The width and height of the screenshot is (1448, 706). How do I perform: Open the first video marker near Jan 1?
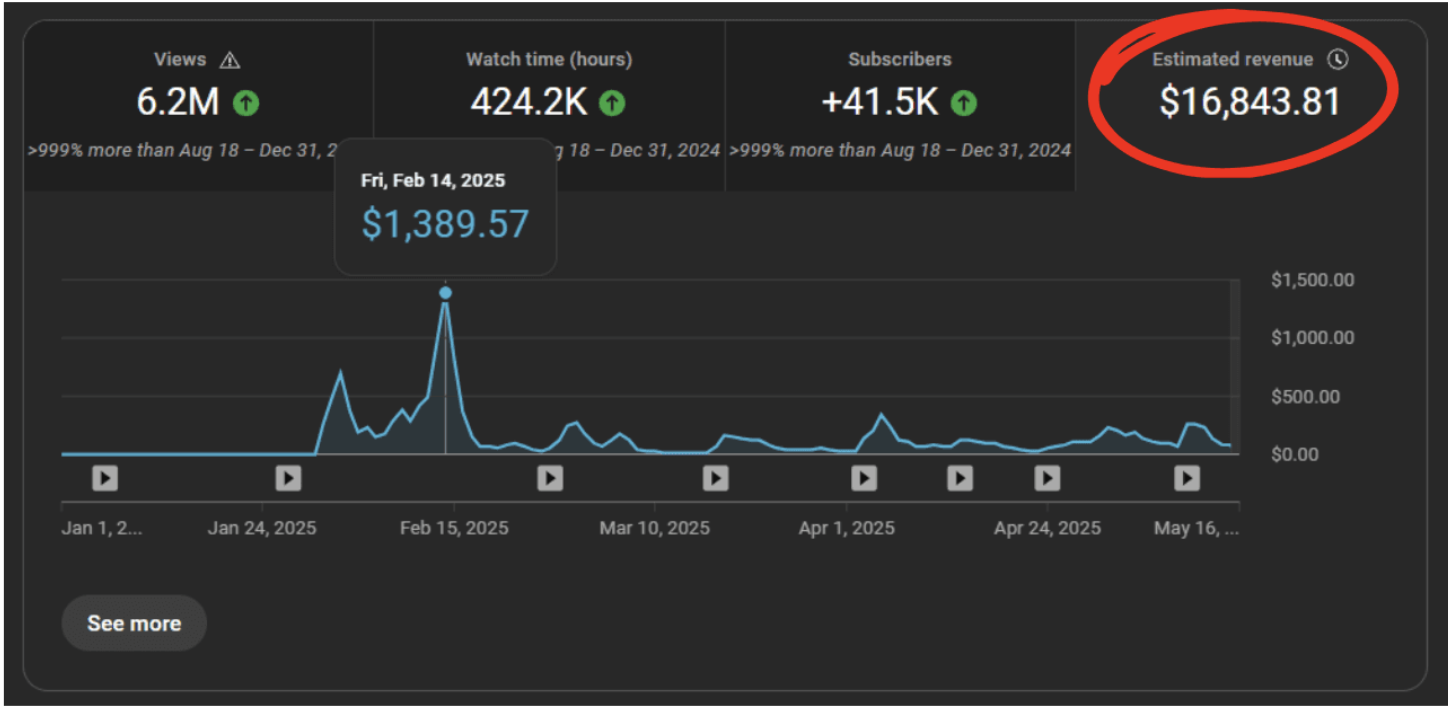click(x=105, y=478)
